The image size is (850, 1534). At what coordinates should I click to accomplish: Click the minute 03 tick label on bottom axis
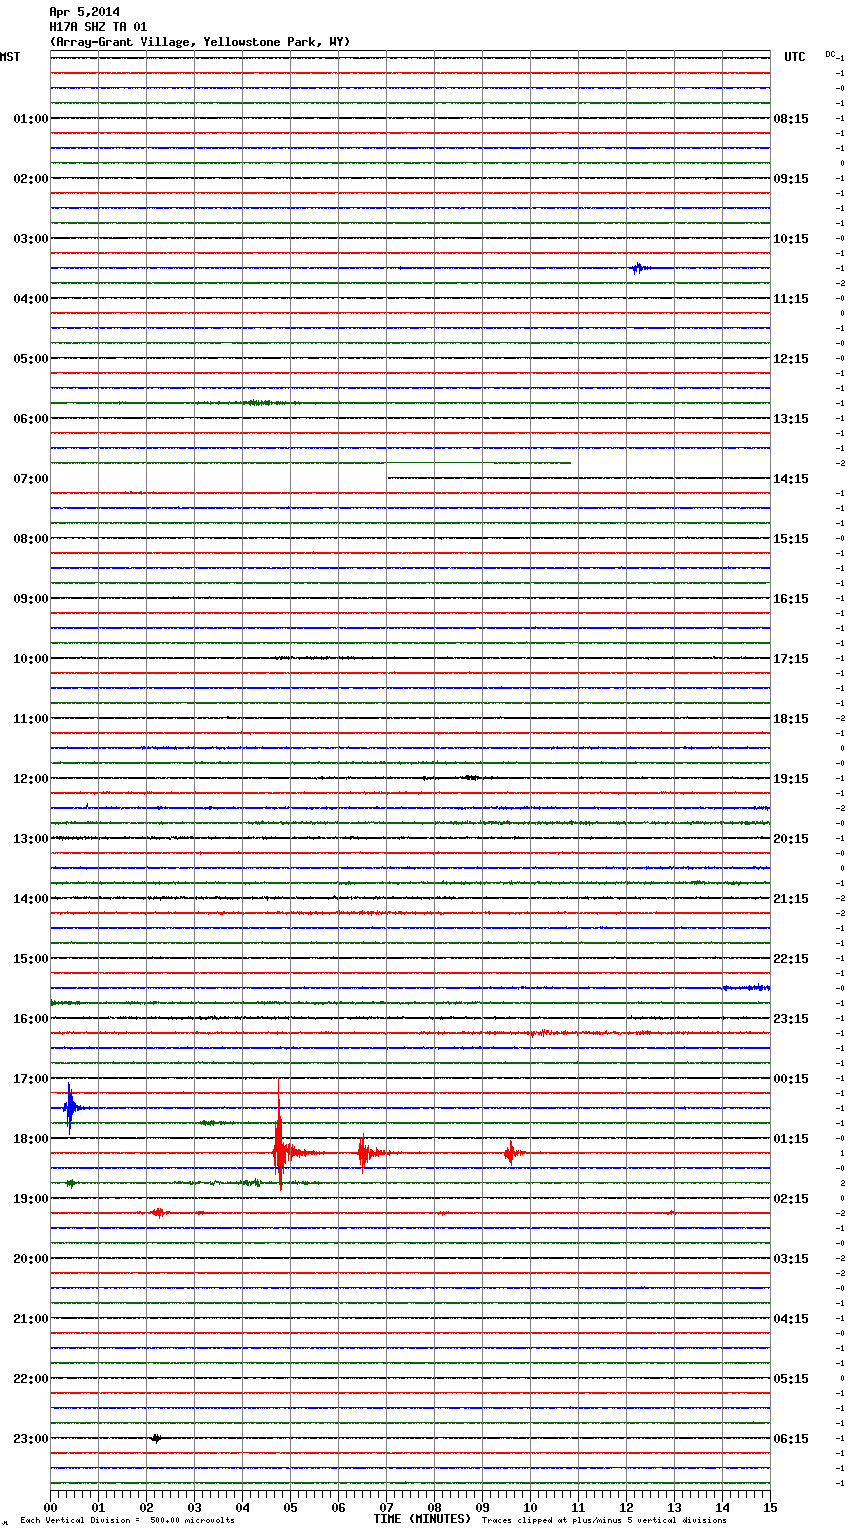click(194, 1507)
